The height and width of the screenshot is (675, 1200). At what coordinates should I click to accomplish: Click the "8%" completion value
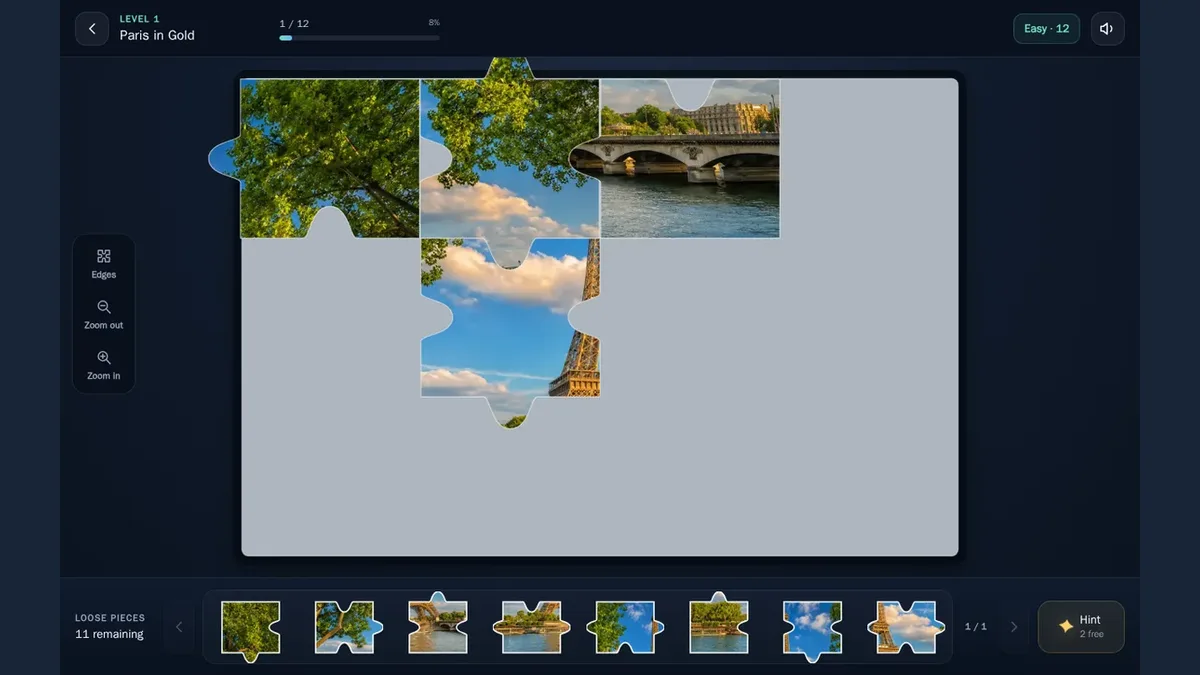[434, 22]
